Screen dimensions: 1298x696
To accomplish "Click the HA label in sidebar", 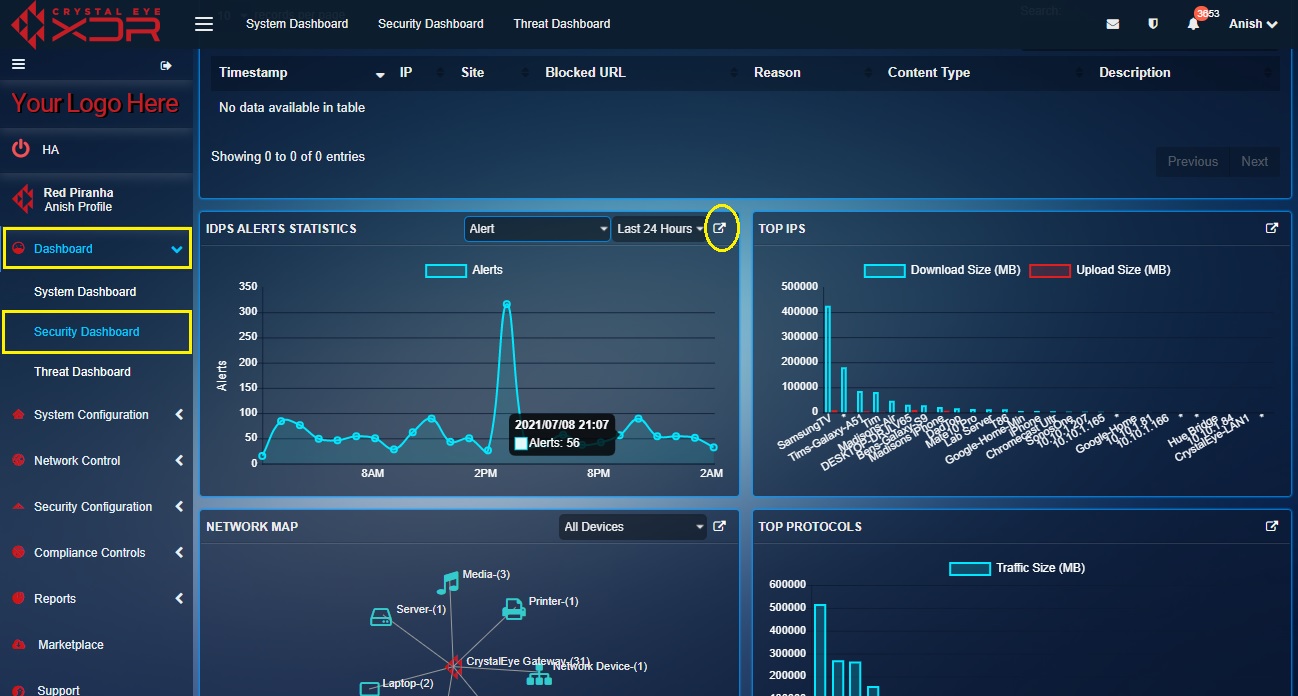I will coord(51,150).
